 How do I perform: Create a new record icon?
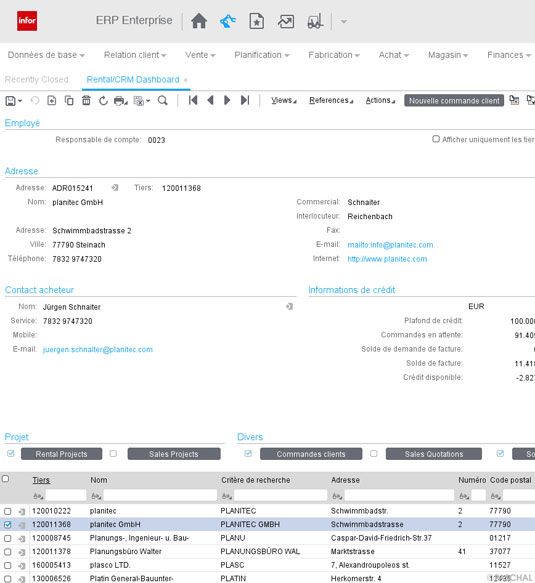point(52,100)
